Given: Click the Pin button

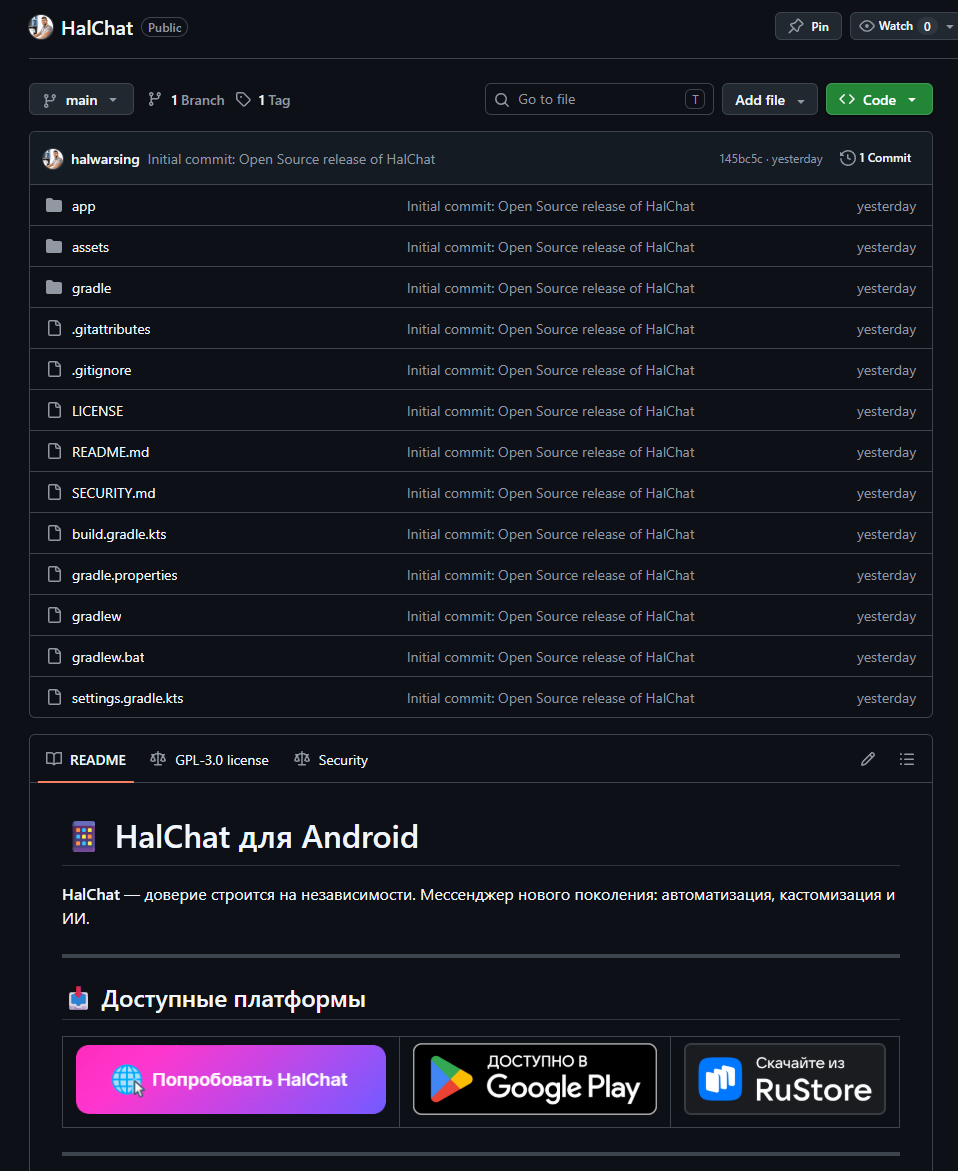Looking at the screenshot, I should [x=808, y=26].
